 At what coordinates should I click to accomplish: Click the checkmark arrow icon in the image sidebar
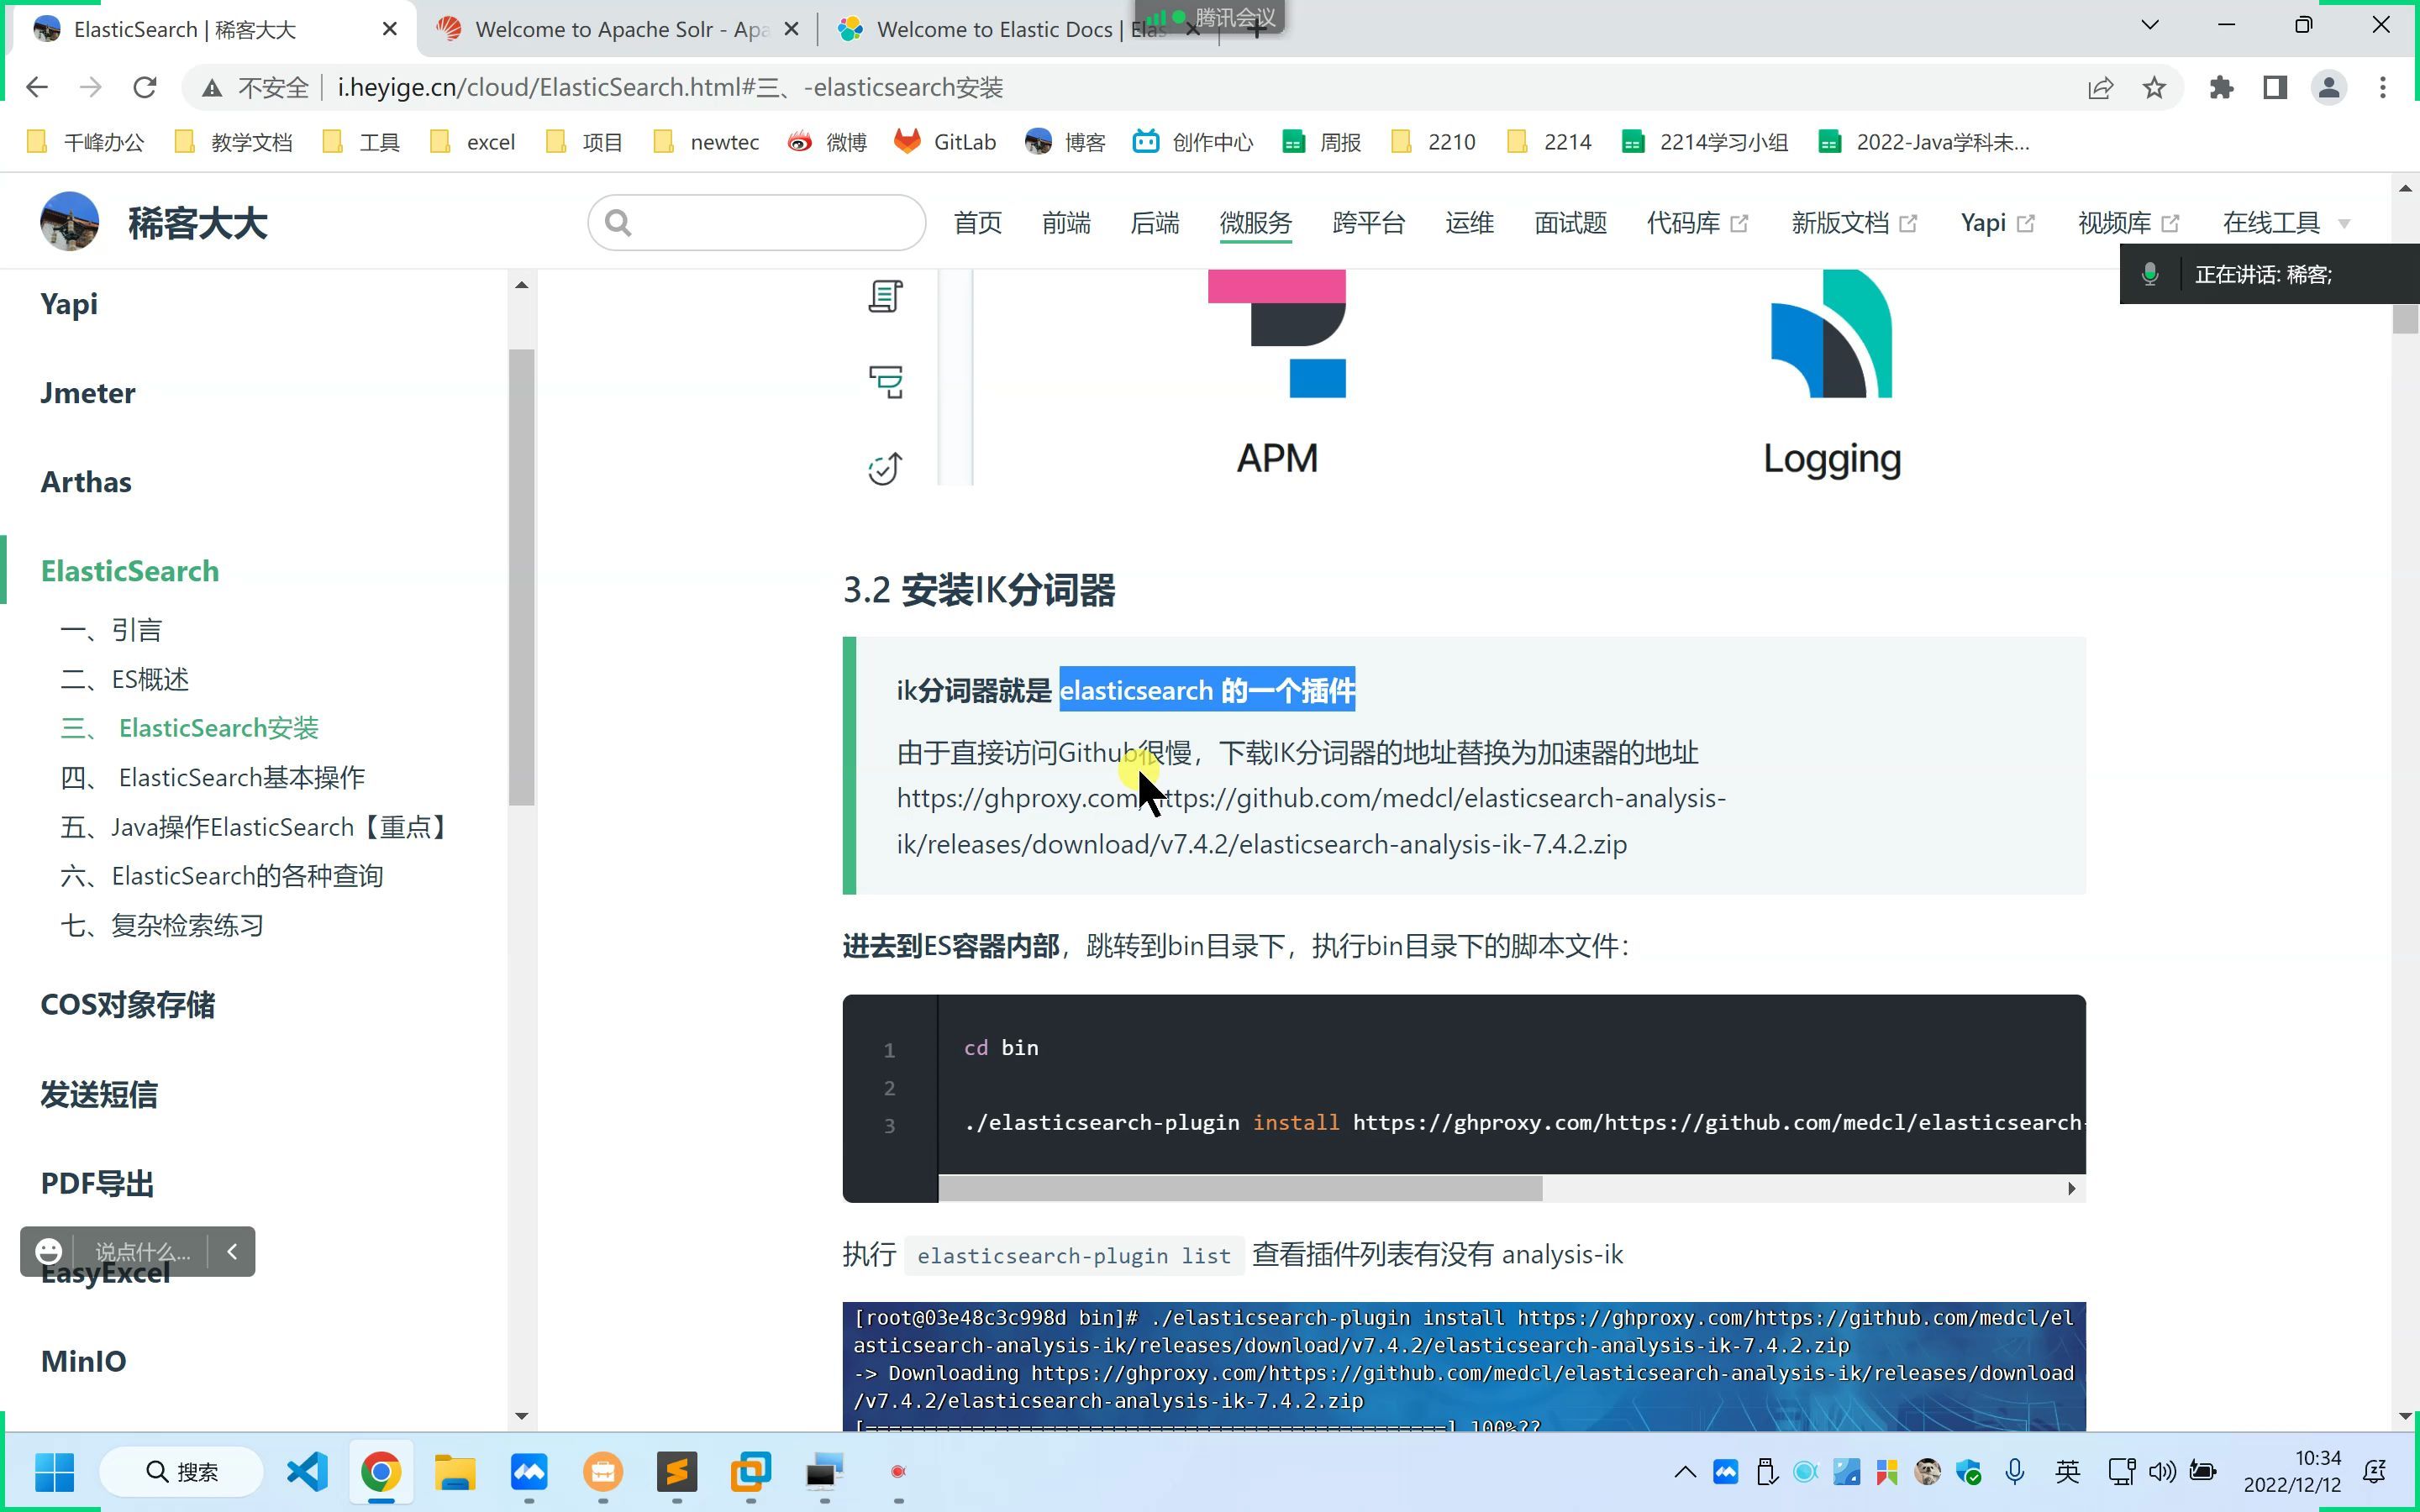tap(885, 468)
